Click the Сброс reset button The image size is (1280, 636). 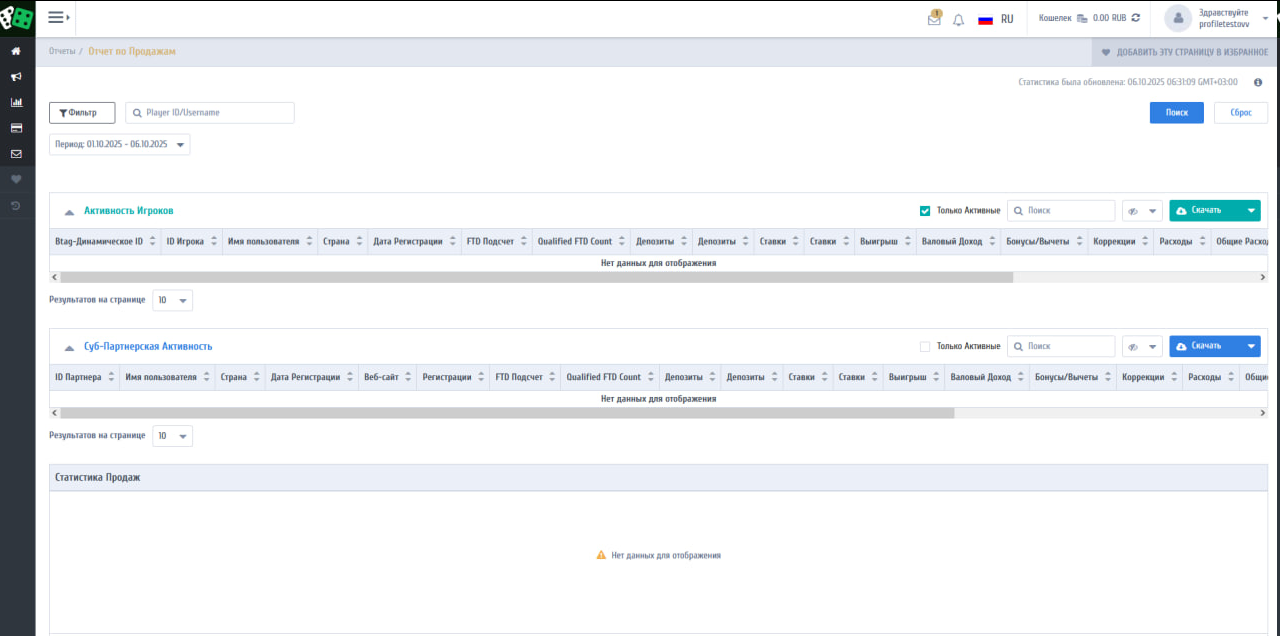pyautogui.click(x=1240, y=113)
